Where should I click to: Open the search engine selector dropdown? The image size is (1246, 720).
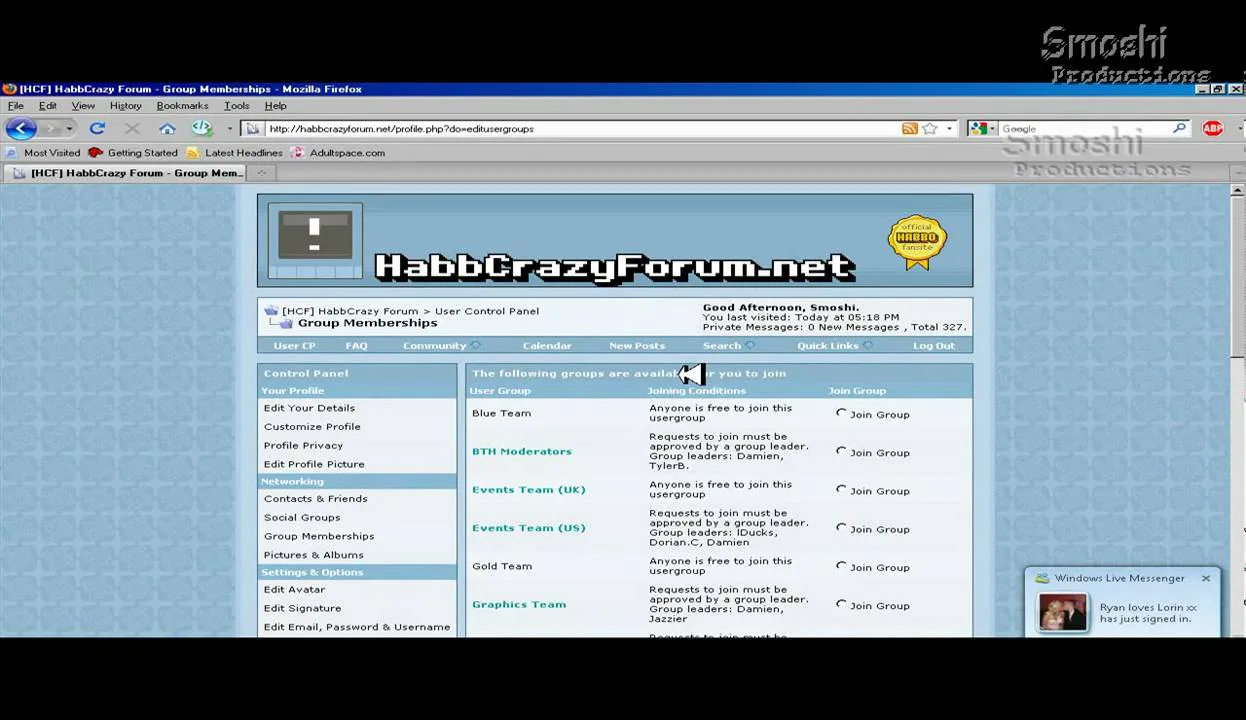tap(993, 128)
